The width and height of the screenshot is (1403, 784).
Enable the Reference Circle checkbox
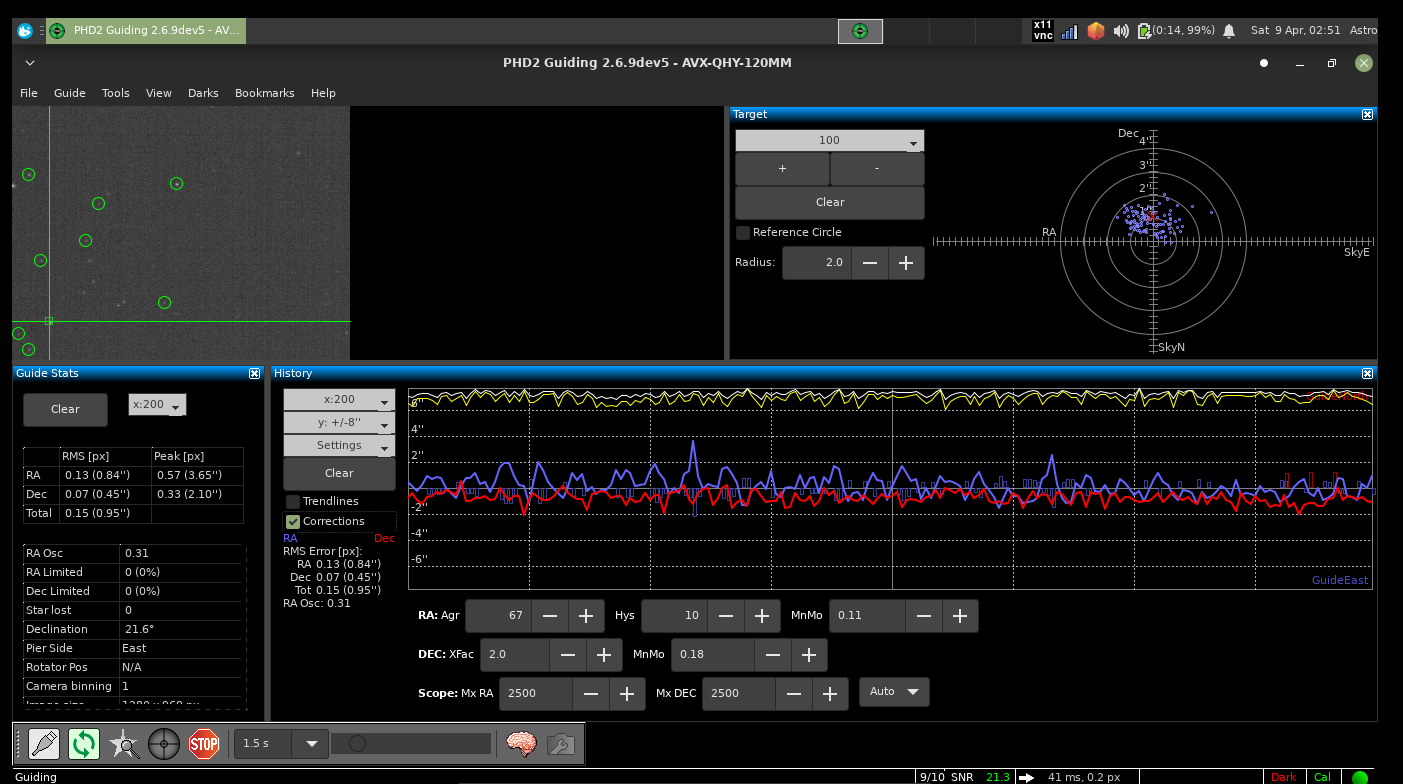coord(743,233)
